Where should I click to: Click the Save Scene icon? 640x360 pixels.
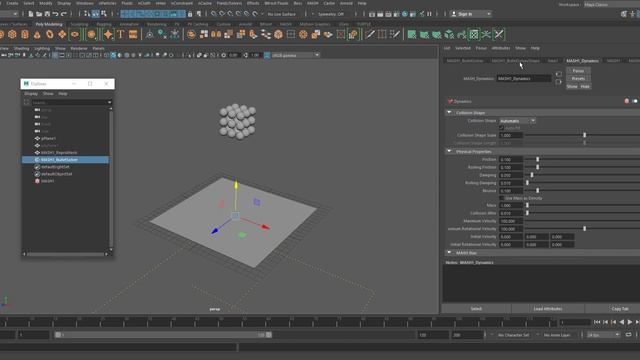tap(47, 14)
